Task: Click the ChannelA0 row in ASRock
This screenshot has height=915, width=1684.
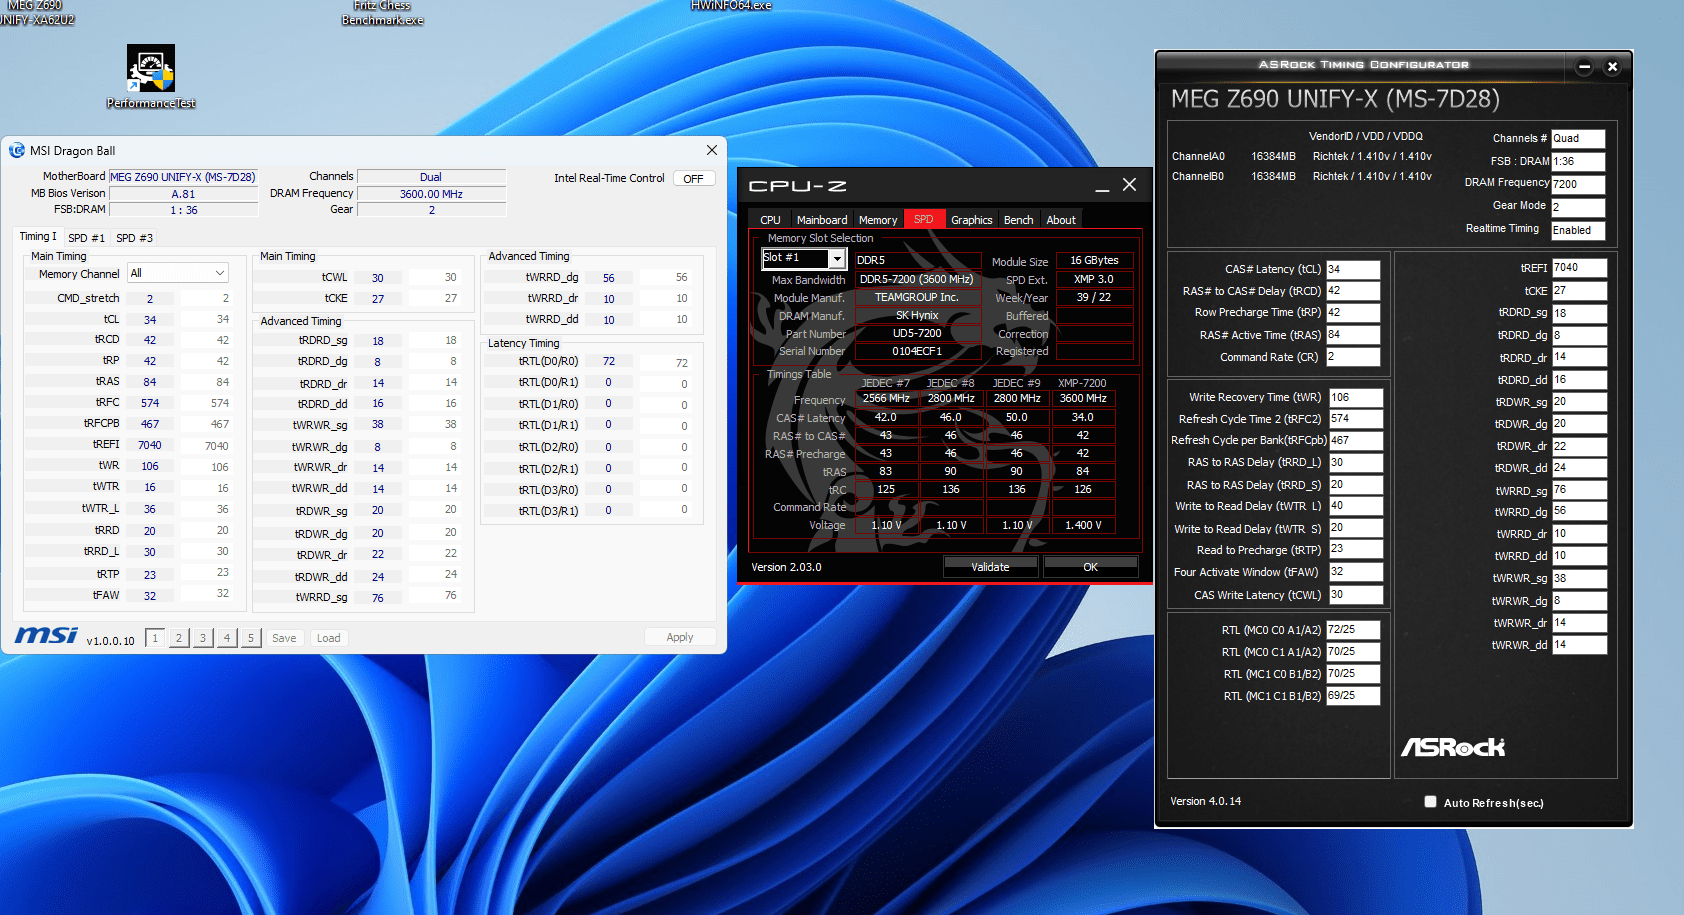Action: point(1302,156)
